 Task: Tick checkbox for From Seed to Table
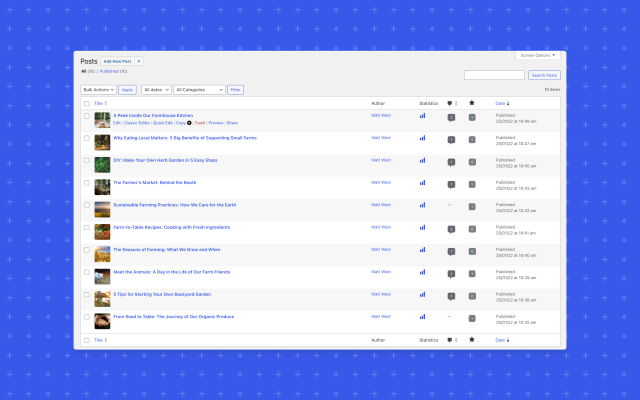tap(87, 317)
